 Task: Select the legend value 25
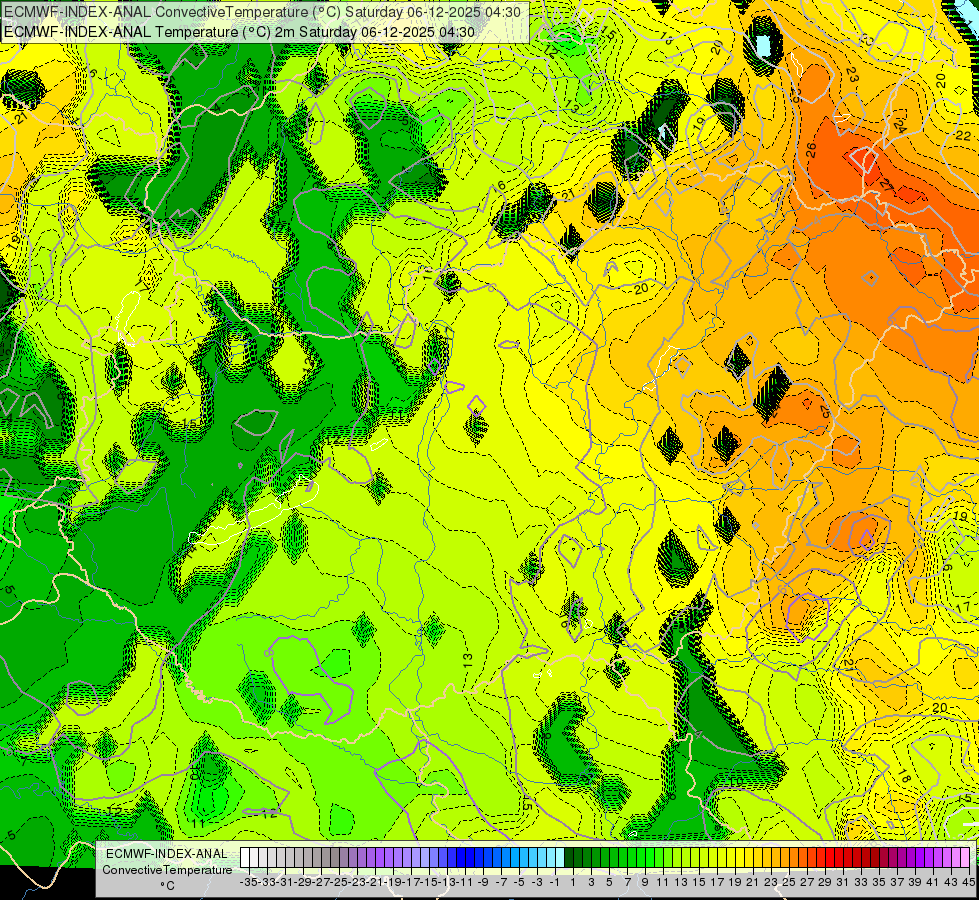[789, 882]
